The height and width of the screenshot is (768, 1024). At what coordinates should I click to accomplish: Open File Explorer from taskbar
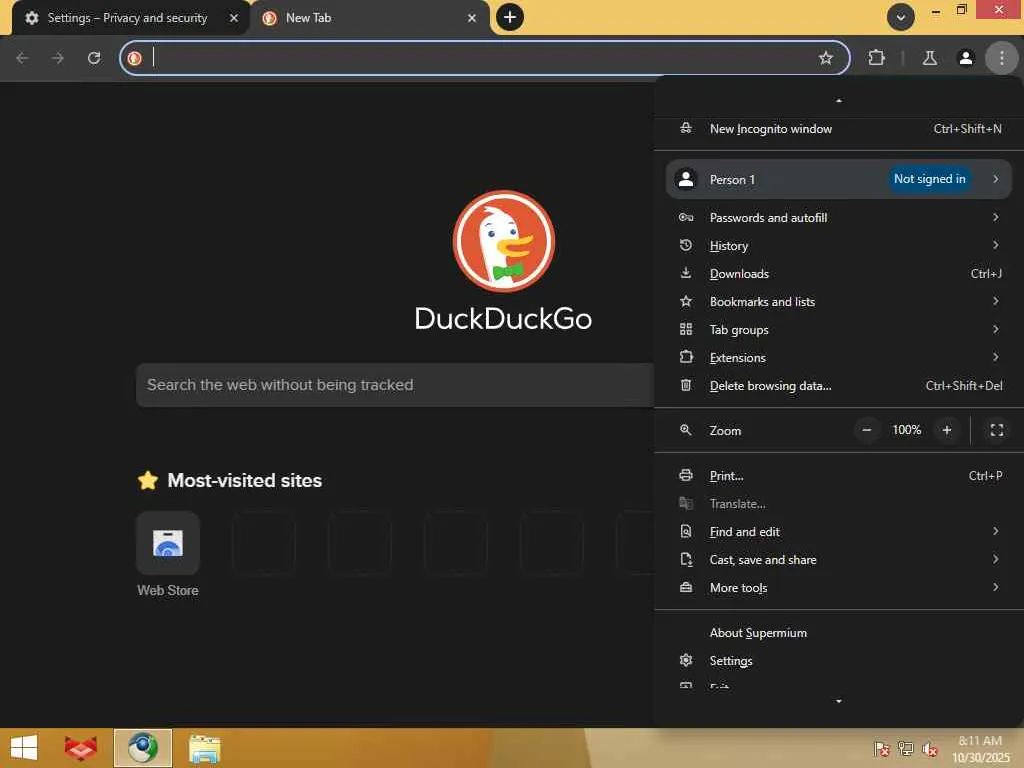pyautogui.click(x=204, y=748)
